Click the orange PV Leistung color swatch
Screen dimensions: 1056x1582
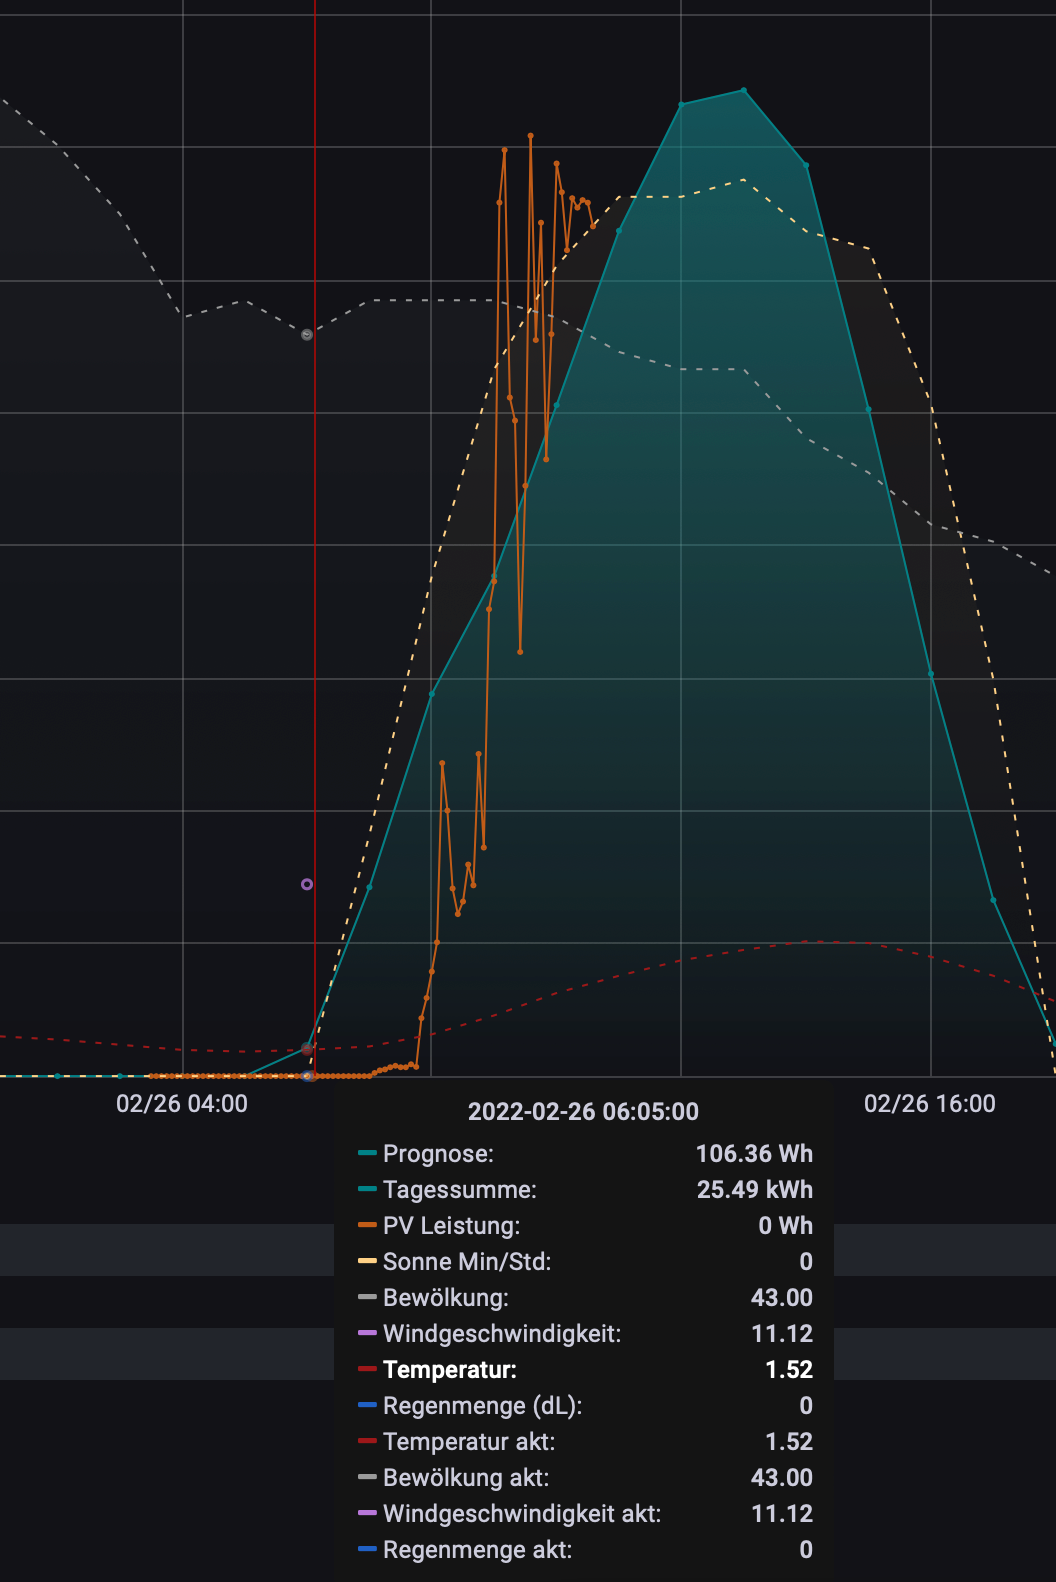point(367,1226)
